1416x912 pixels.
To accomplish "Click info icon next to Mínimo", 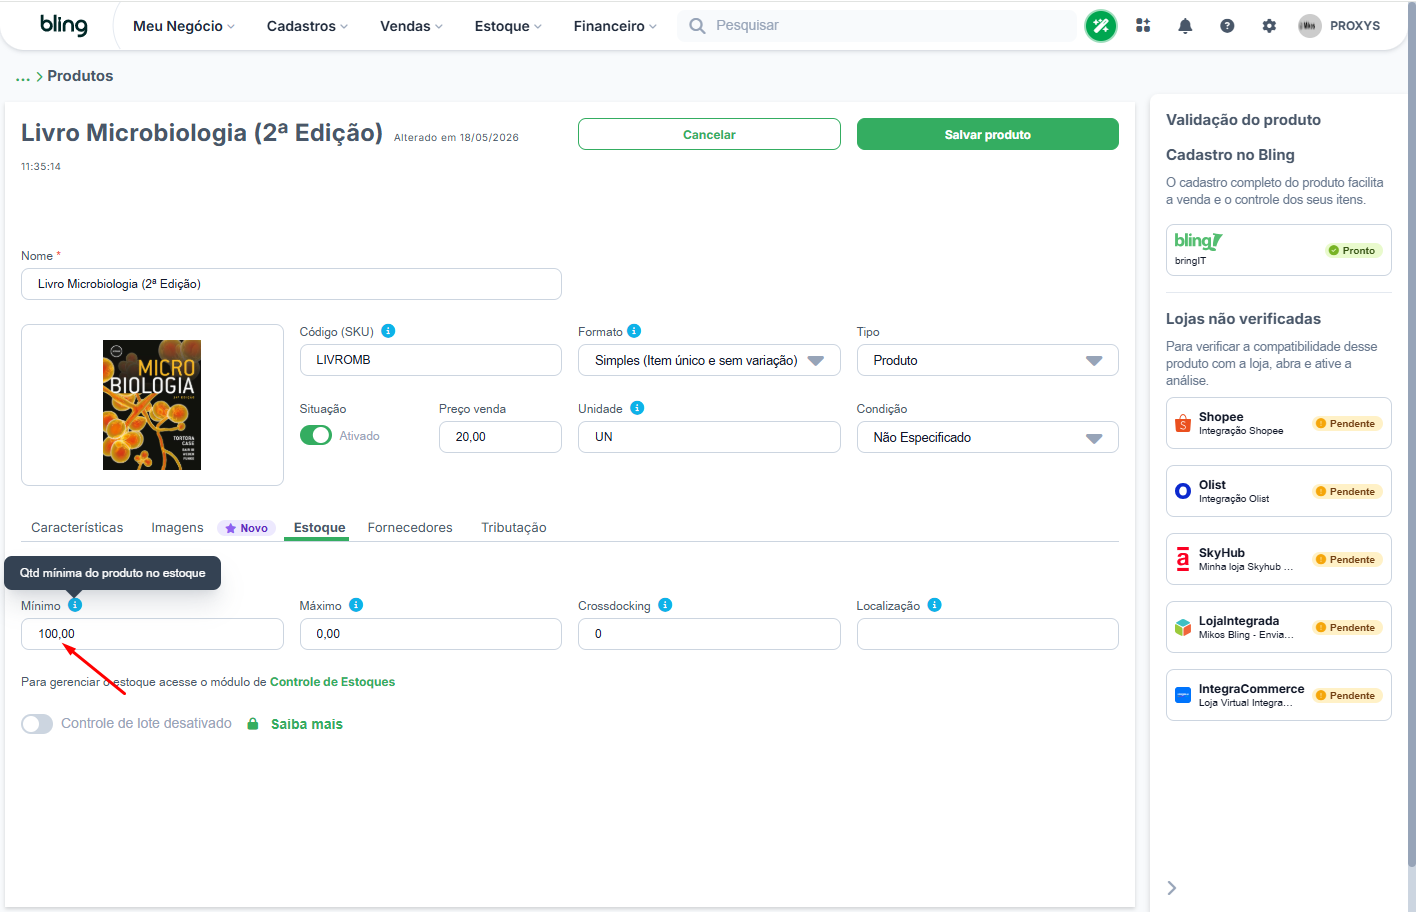I will [x=75, y=605].
